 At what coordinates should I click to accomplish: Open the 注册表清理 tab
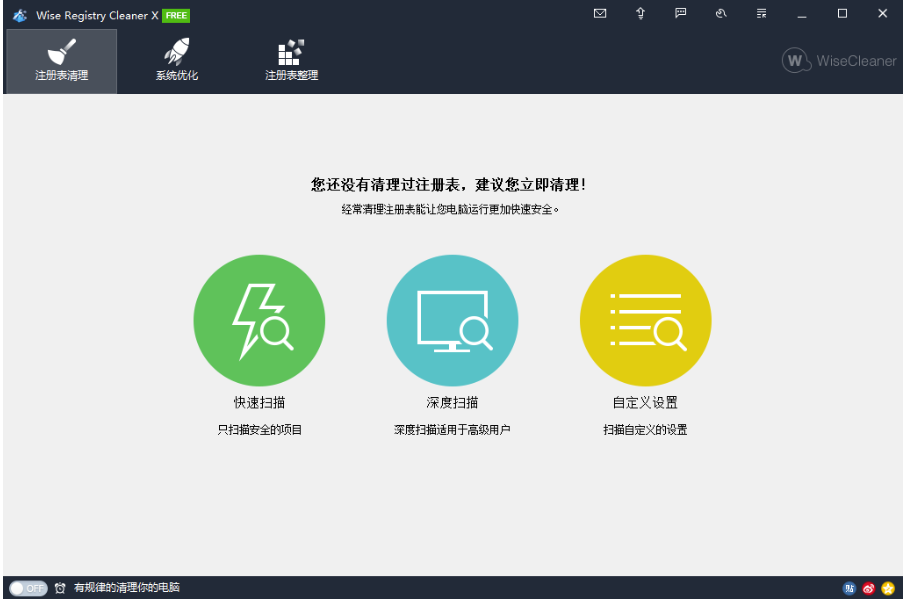point(61,61)
